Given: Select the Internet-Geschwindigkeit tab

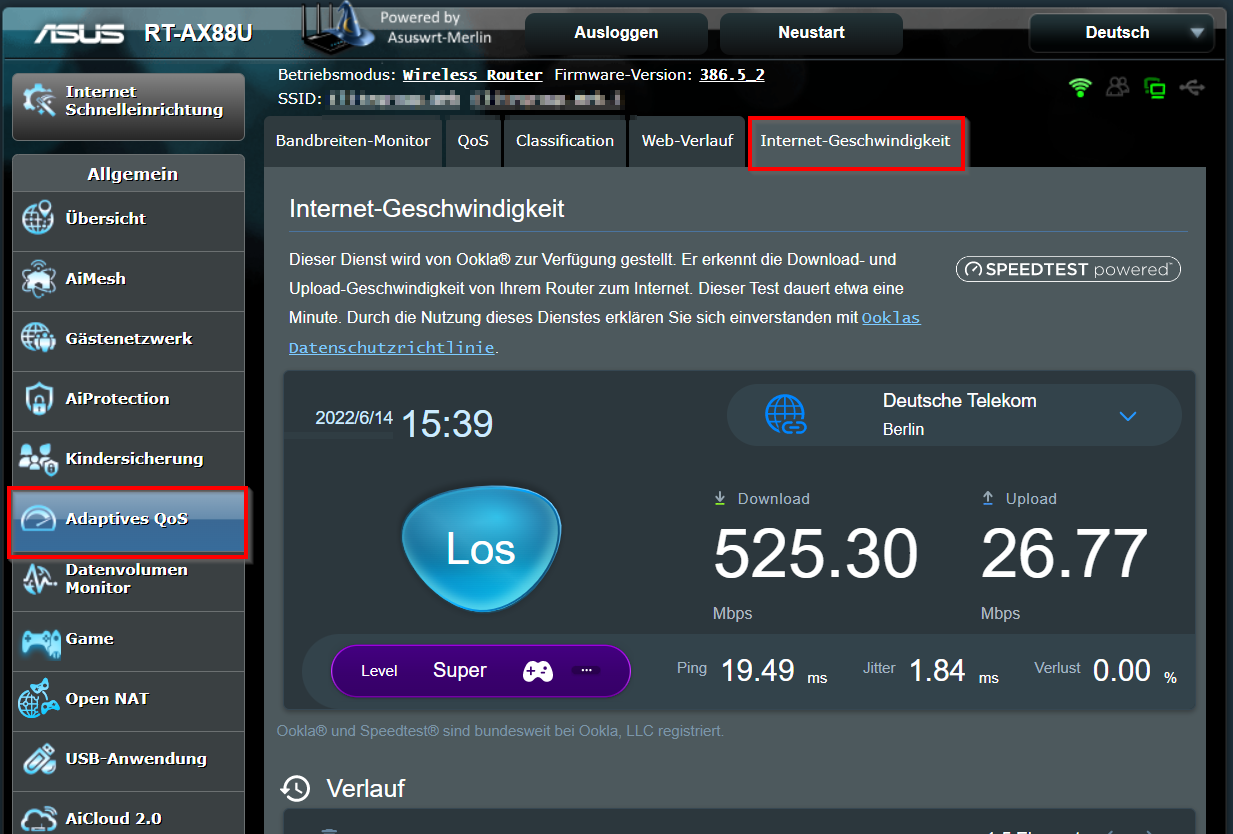Looking at the screenshot, I should pos(856,141).
